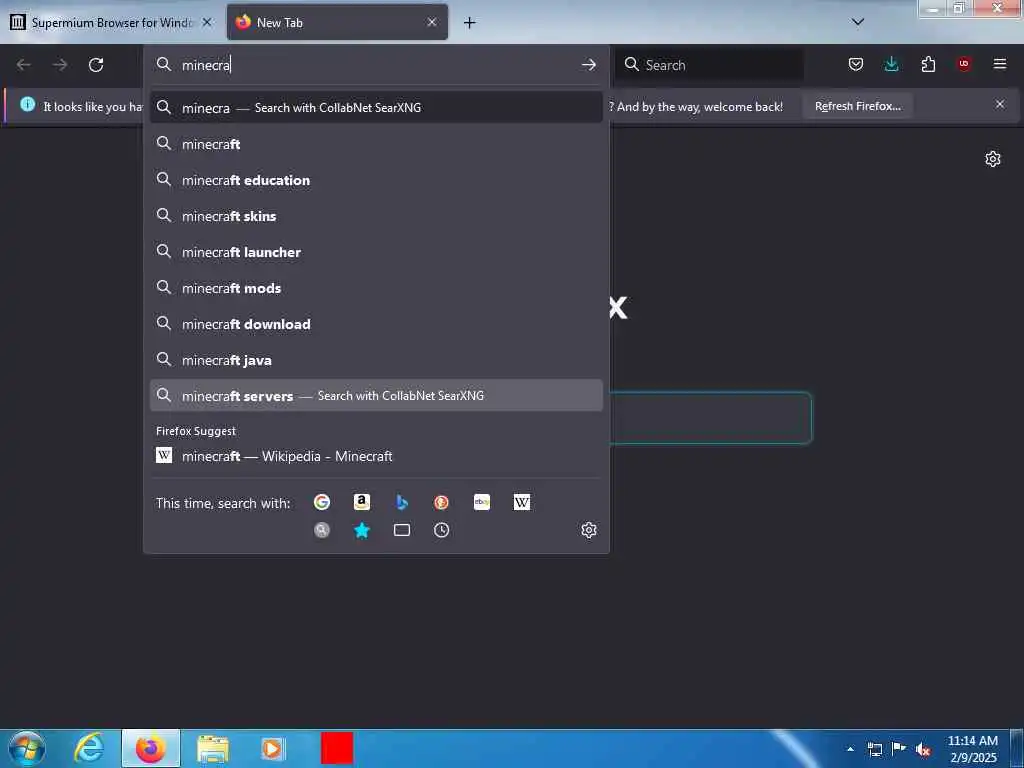Viewport: 1024px width, 768px height.
Task: Close the Supermium Browser tab
Action: tap(207, 22)
